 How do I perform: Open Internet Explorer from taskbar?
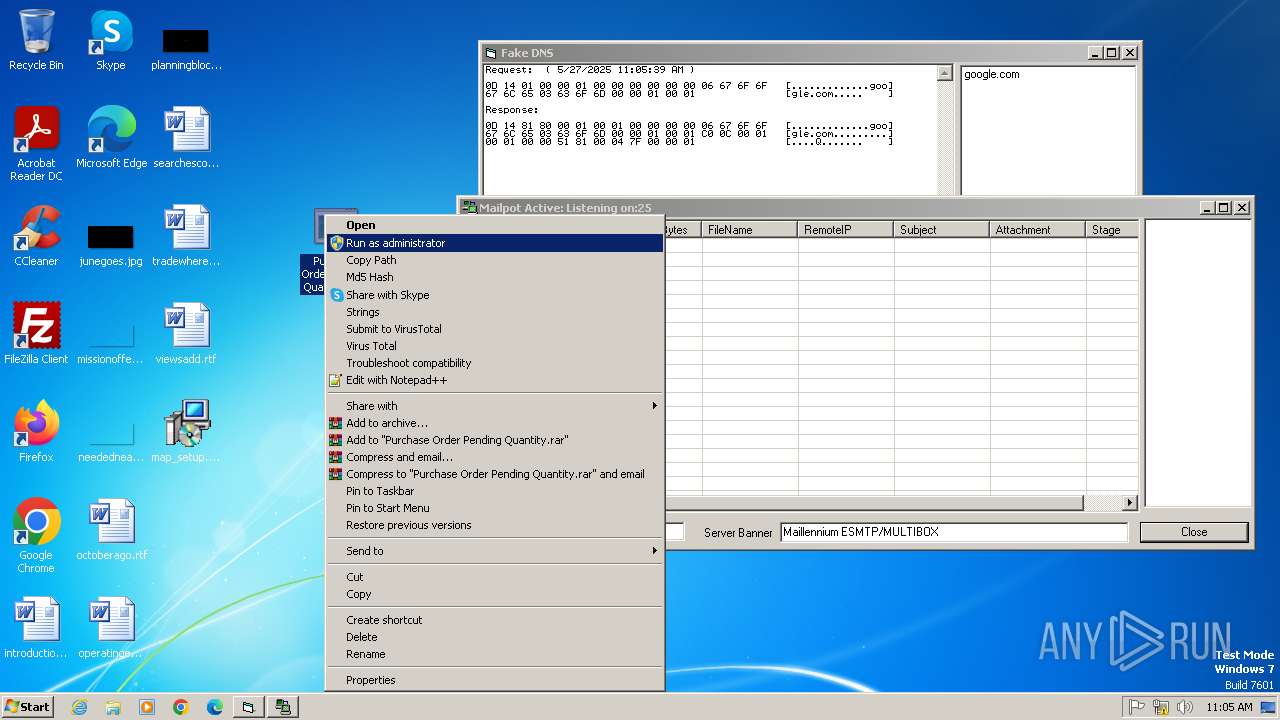tap(79, 707)
